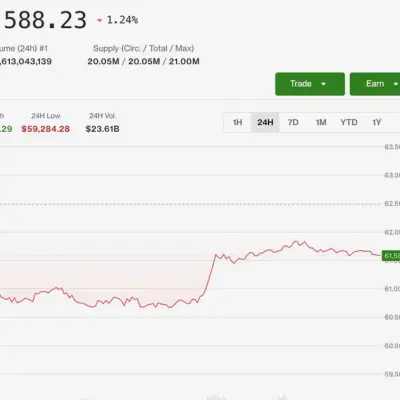
Task: Click the red down-arrow change icon
Action: pyautogui.click(x=99, y=21)
